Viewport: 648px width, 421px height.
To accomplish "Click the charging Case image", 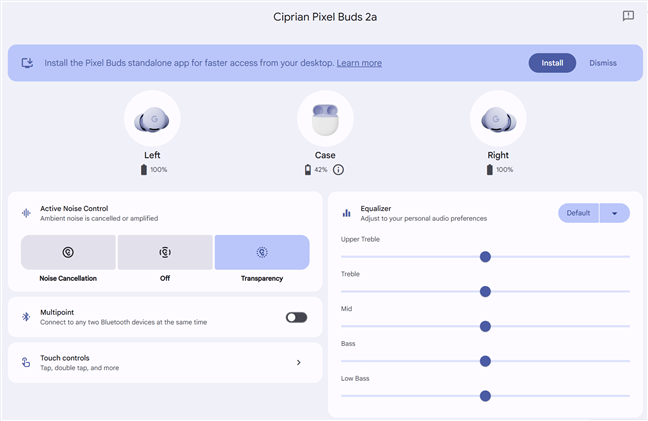I will pos(325,120).
